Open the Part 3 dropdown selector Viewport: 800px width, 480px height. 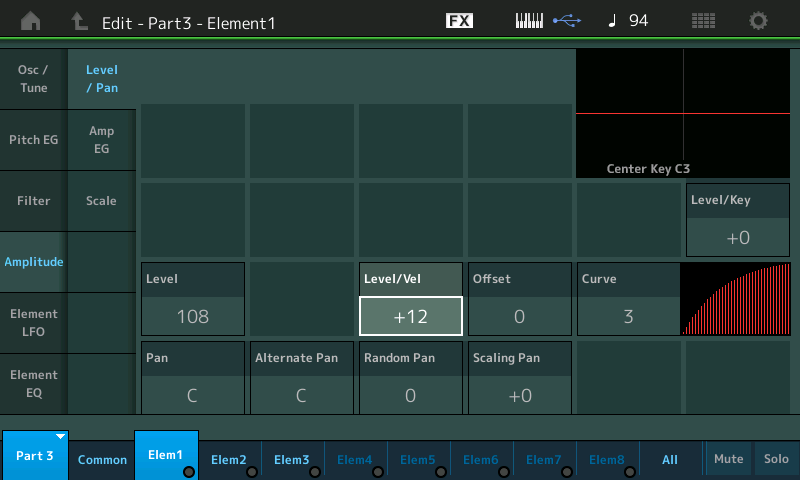pos(35,456)
